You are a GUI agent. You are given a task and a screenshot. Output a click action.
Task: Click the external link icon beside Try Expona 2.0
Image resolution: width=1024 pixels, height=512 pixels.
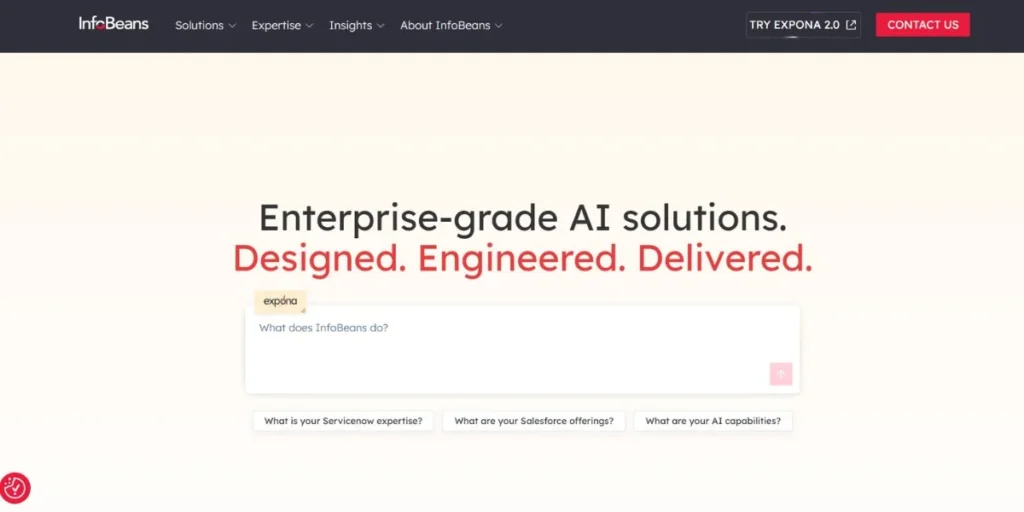851,25
